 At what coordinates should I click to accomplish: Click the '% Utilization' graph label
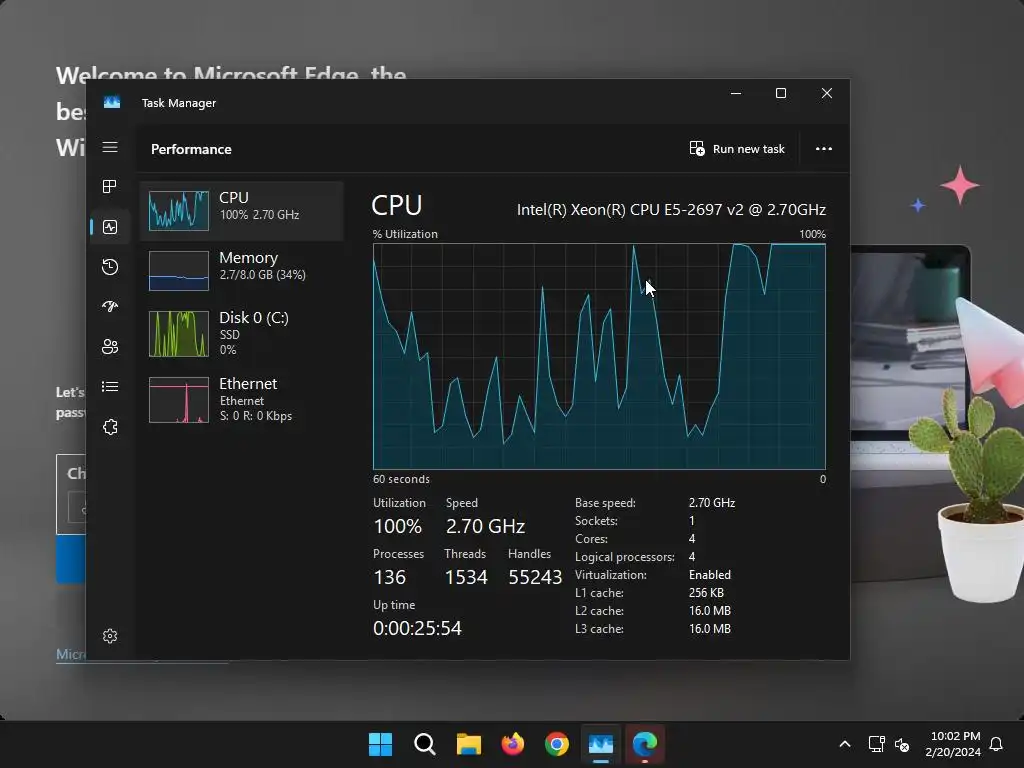[x=405, y=234]
